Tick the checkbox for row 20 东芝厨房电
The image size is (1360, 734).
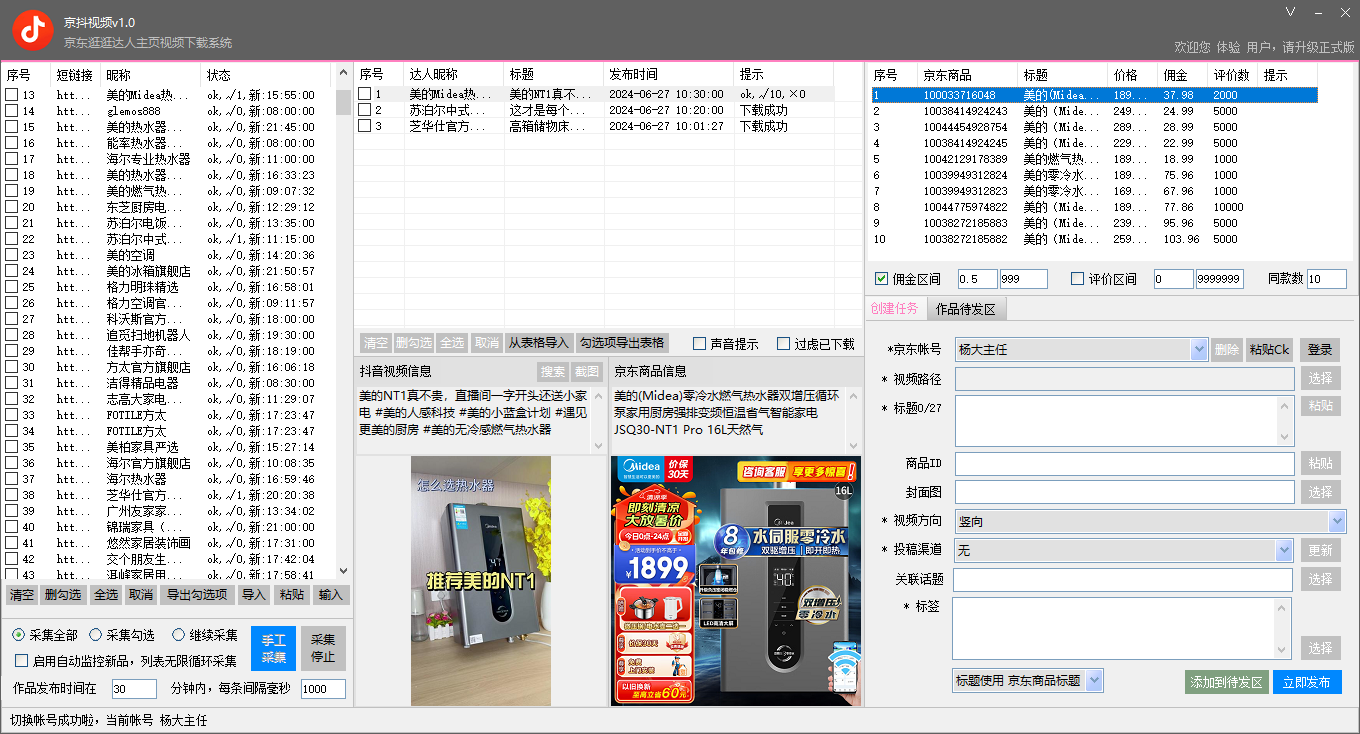(11, 207)
